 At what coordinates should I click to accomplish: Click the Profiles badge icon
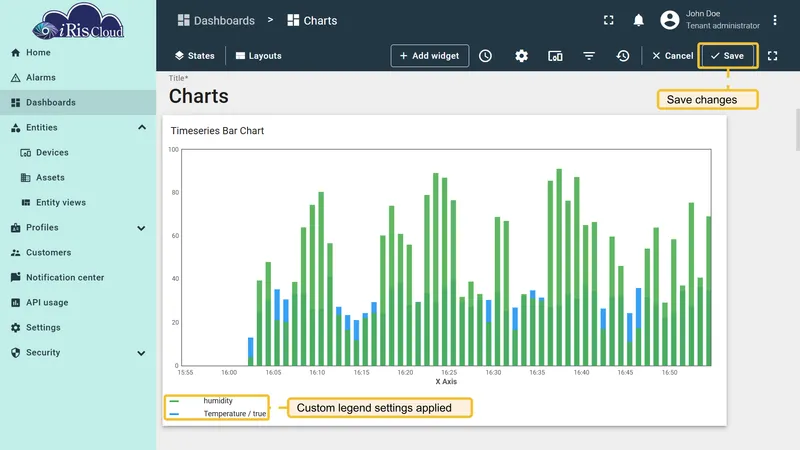click(15, 228)
